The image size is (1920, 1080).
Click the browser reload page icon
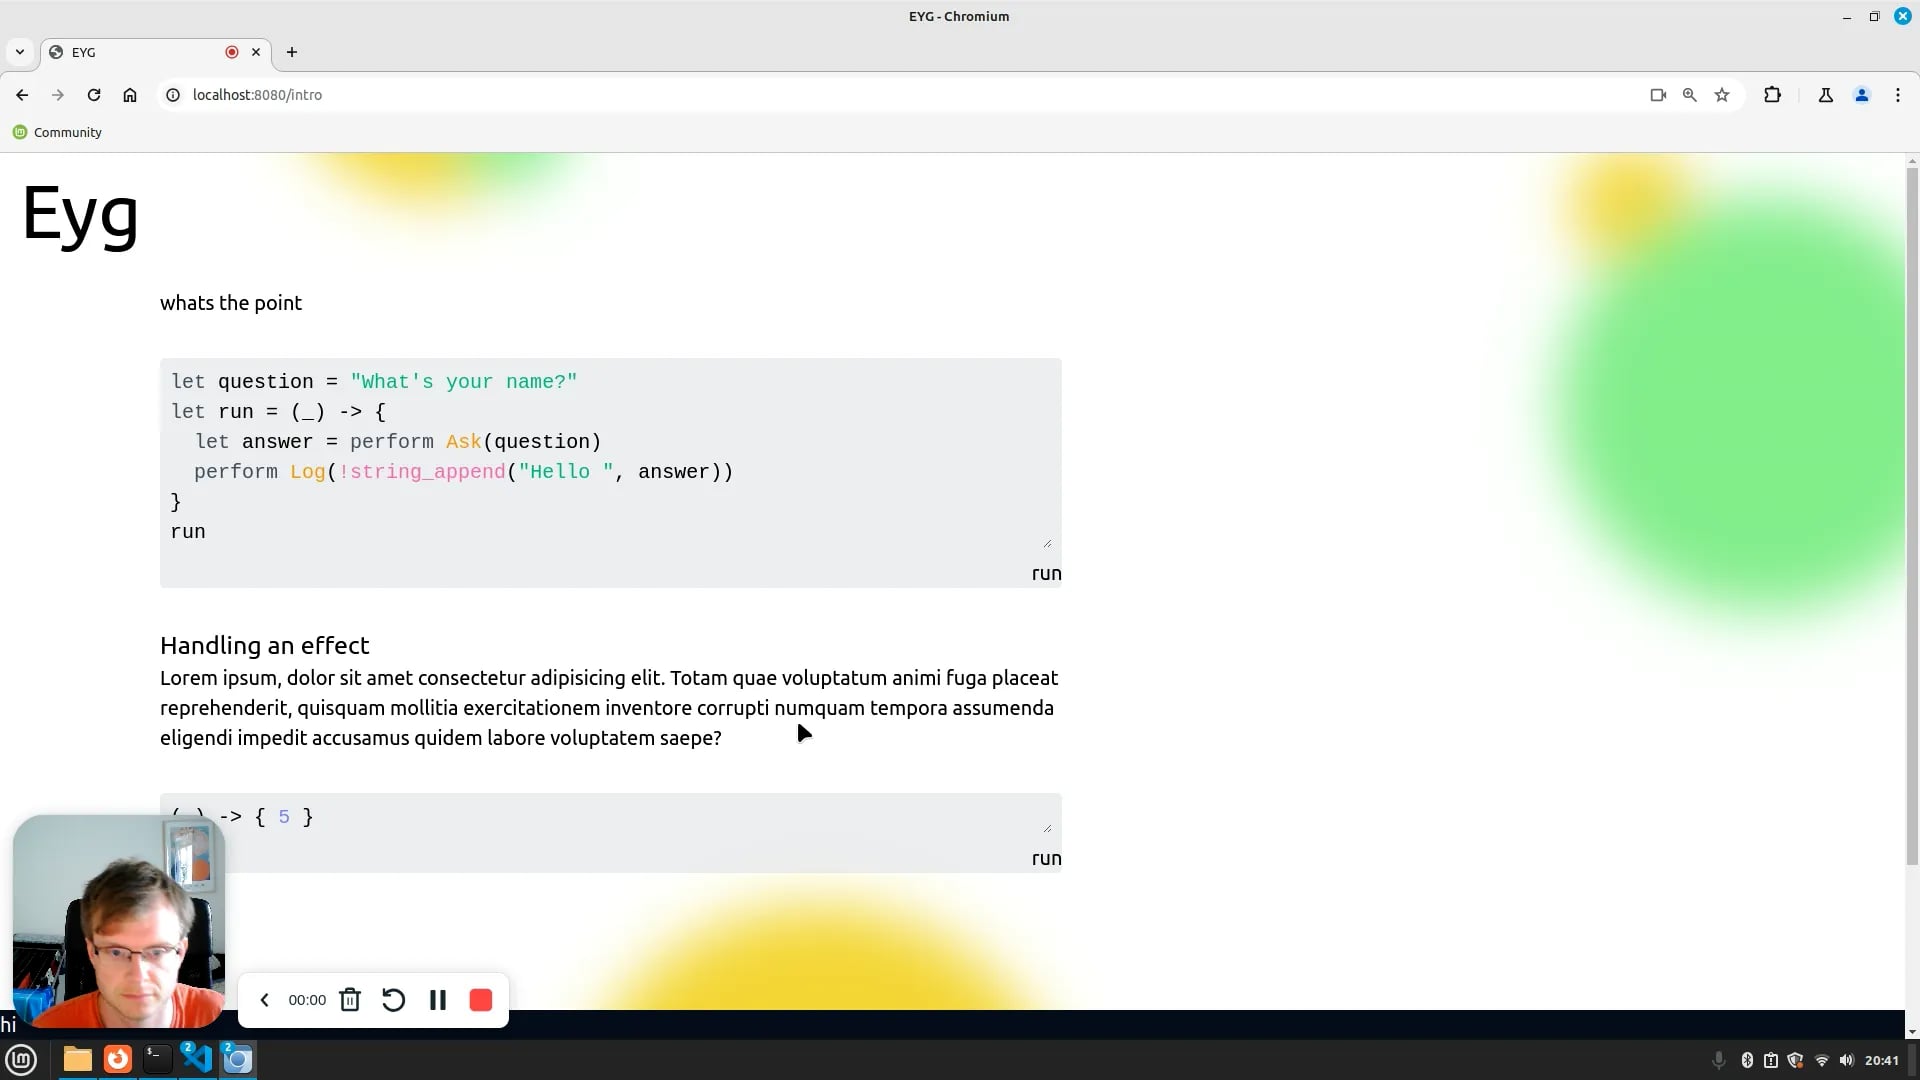tap(94, 95)
